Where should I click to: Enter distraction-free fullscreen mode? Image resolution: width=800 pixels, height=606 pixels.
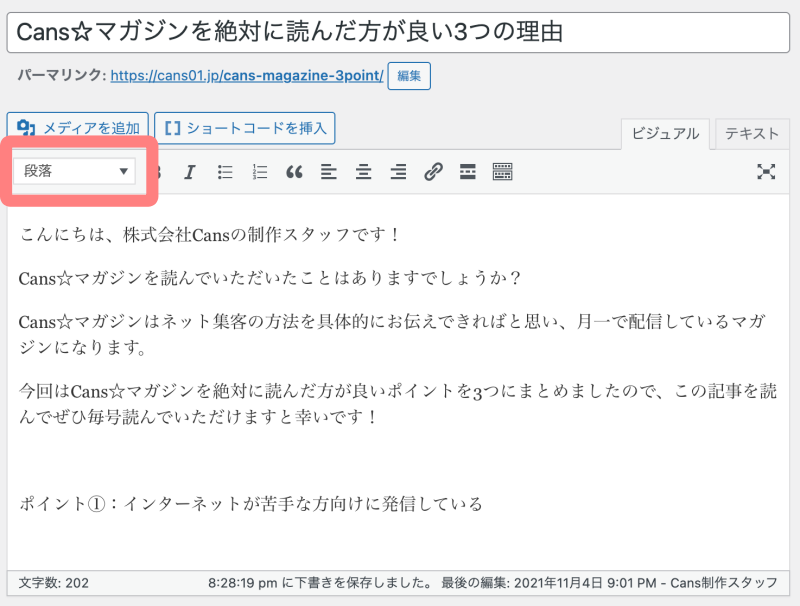coord(766,172)
